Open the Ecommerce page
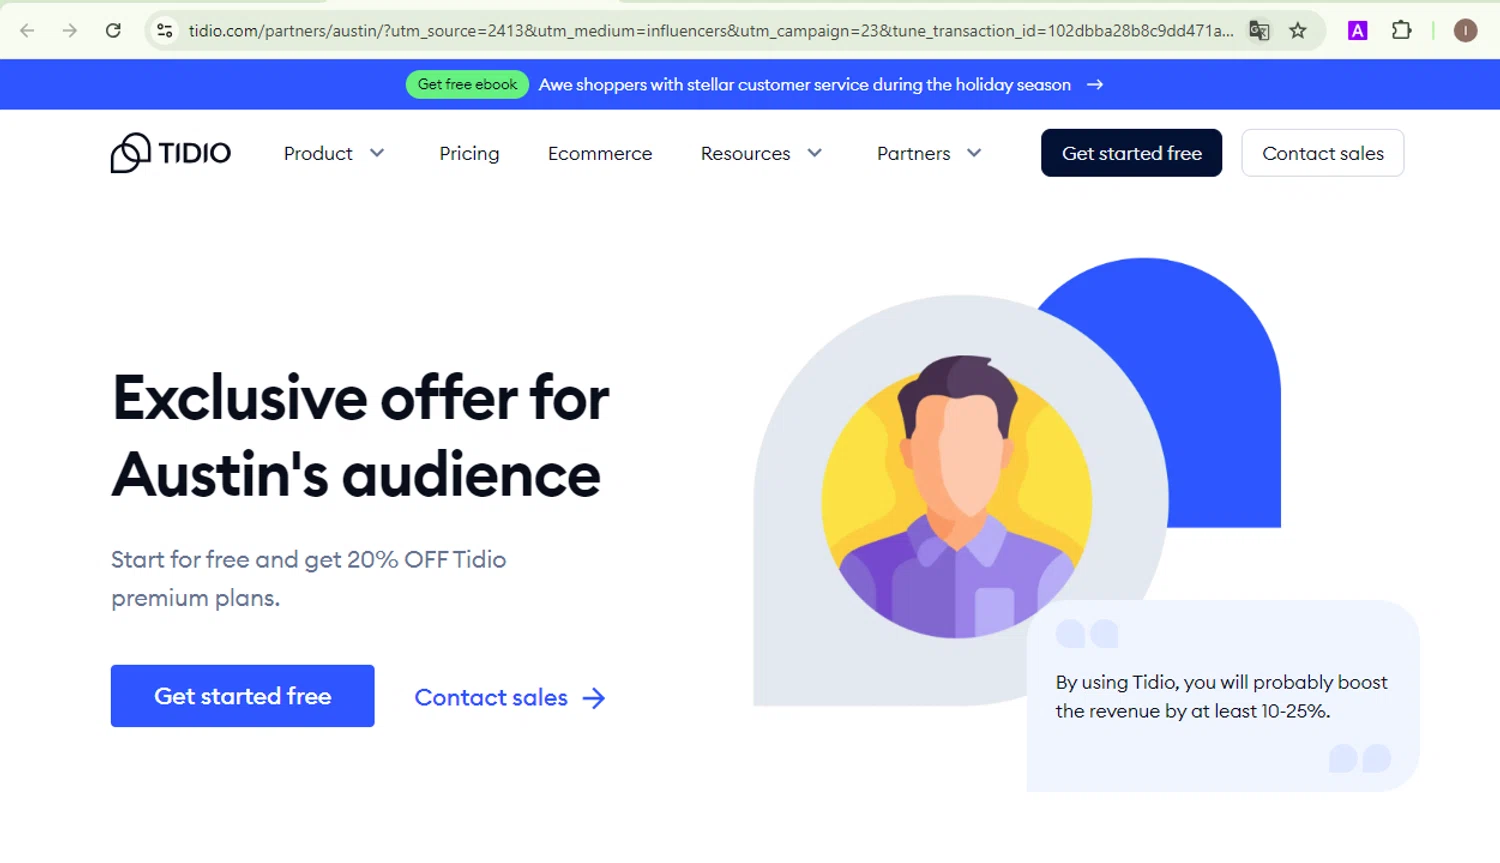1500x863 pixels. pos(600,153)
